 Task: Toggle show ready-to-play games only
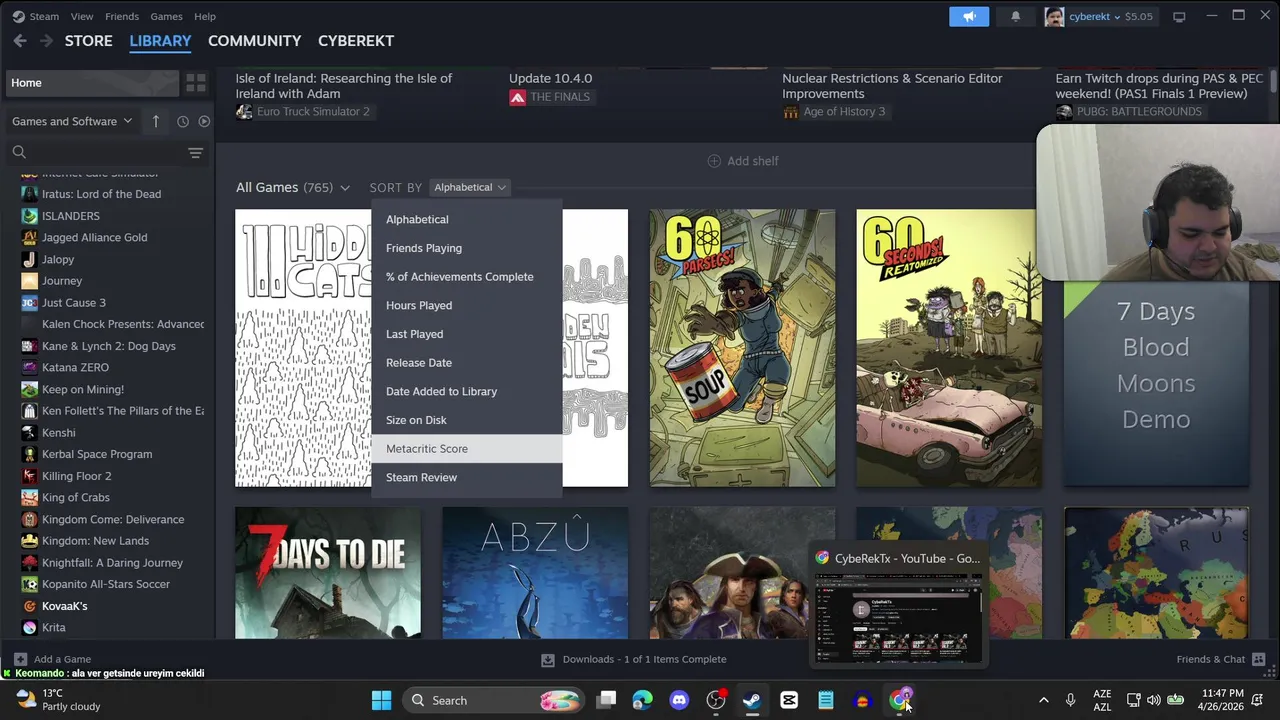click(x=204, y=121)
